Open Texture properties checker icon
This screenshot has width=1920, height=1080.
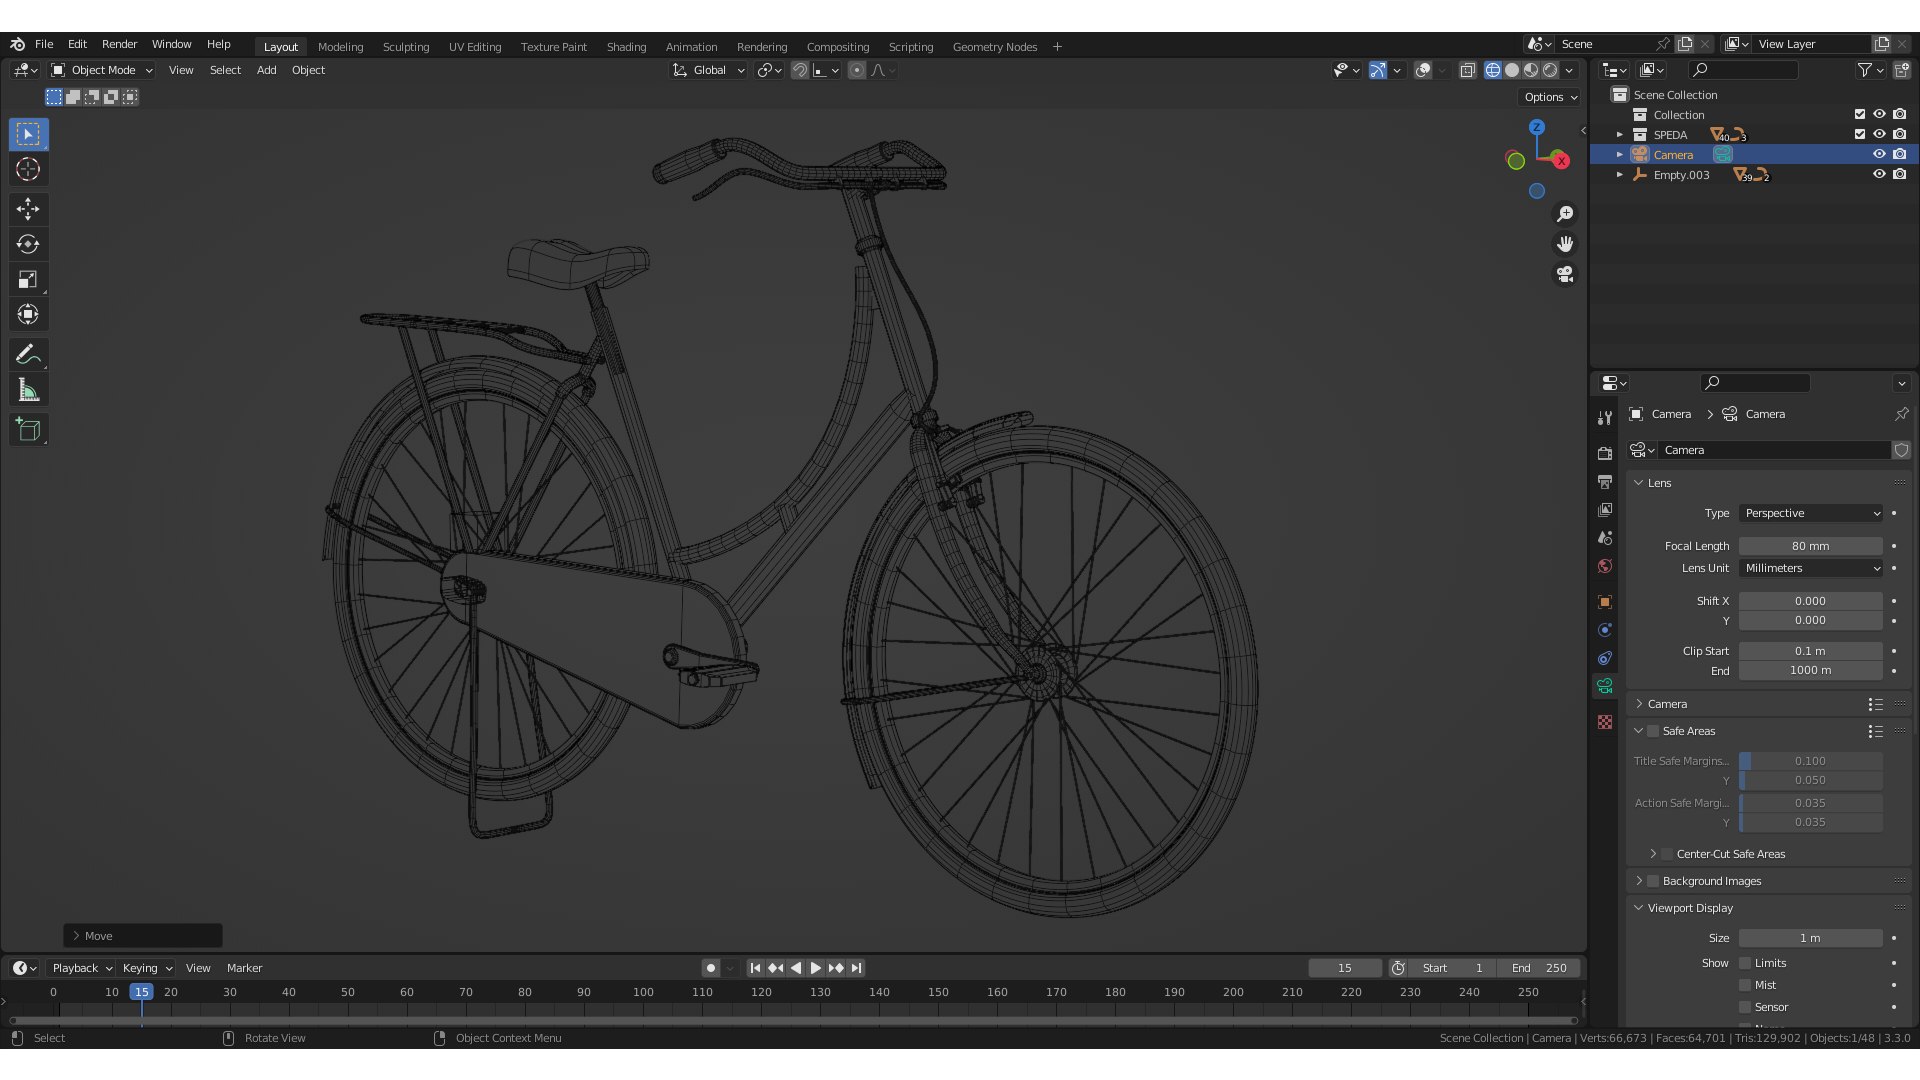coord(1605,722)
